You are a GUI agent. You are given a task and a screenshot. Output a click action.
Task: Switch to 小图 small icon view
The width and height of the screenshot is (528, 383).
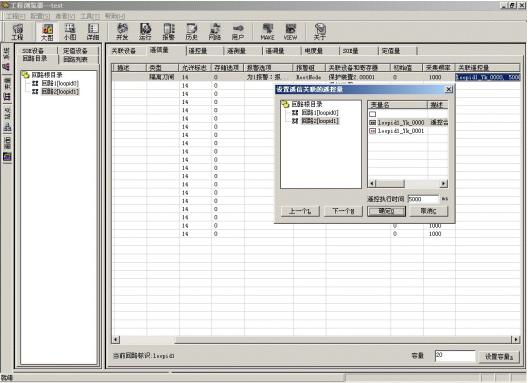70,32
